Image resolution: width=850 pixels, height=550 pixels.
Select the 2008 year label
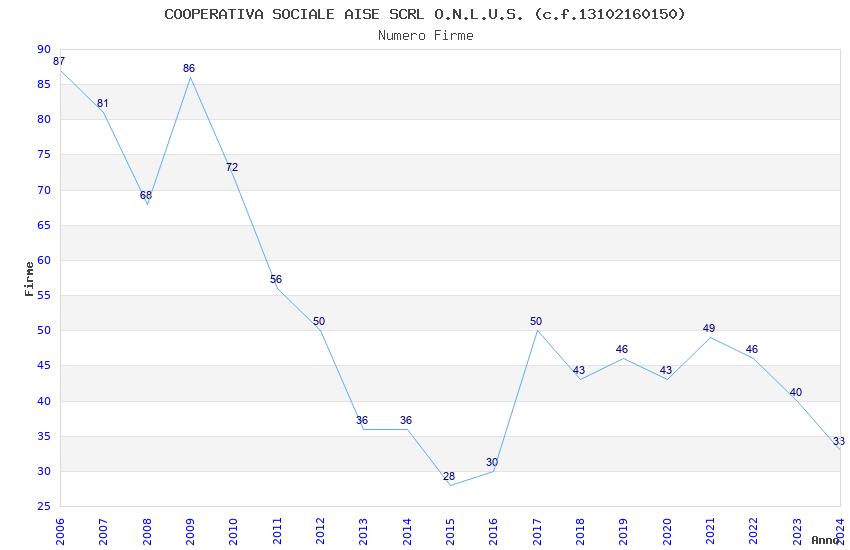point(147,531)
